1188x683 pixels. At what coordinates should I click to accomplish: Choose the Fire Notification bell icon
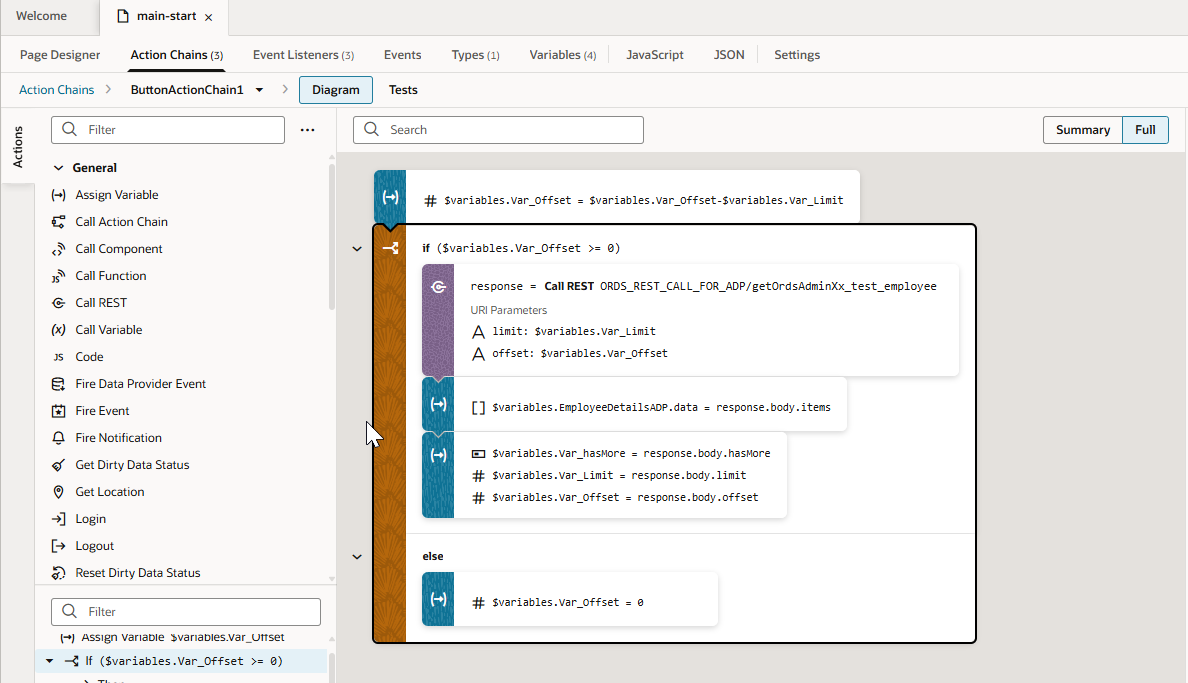coord(58,438)
